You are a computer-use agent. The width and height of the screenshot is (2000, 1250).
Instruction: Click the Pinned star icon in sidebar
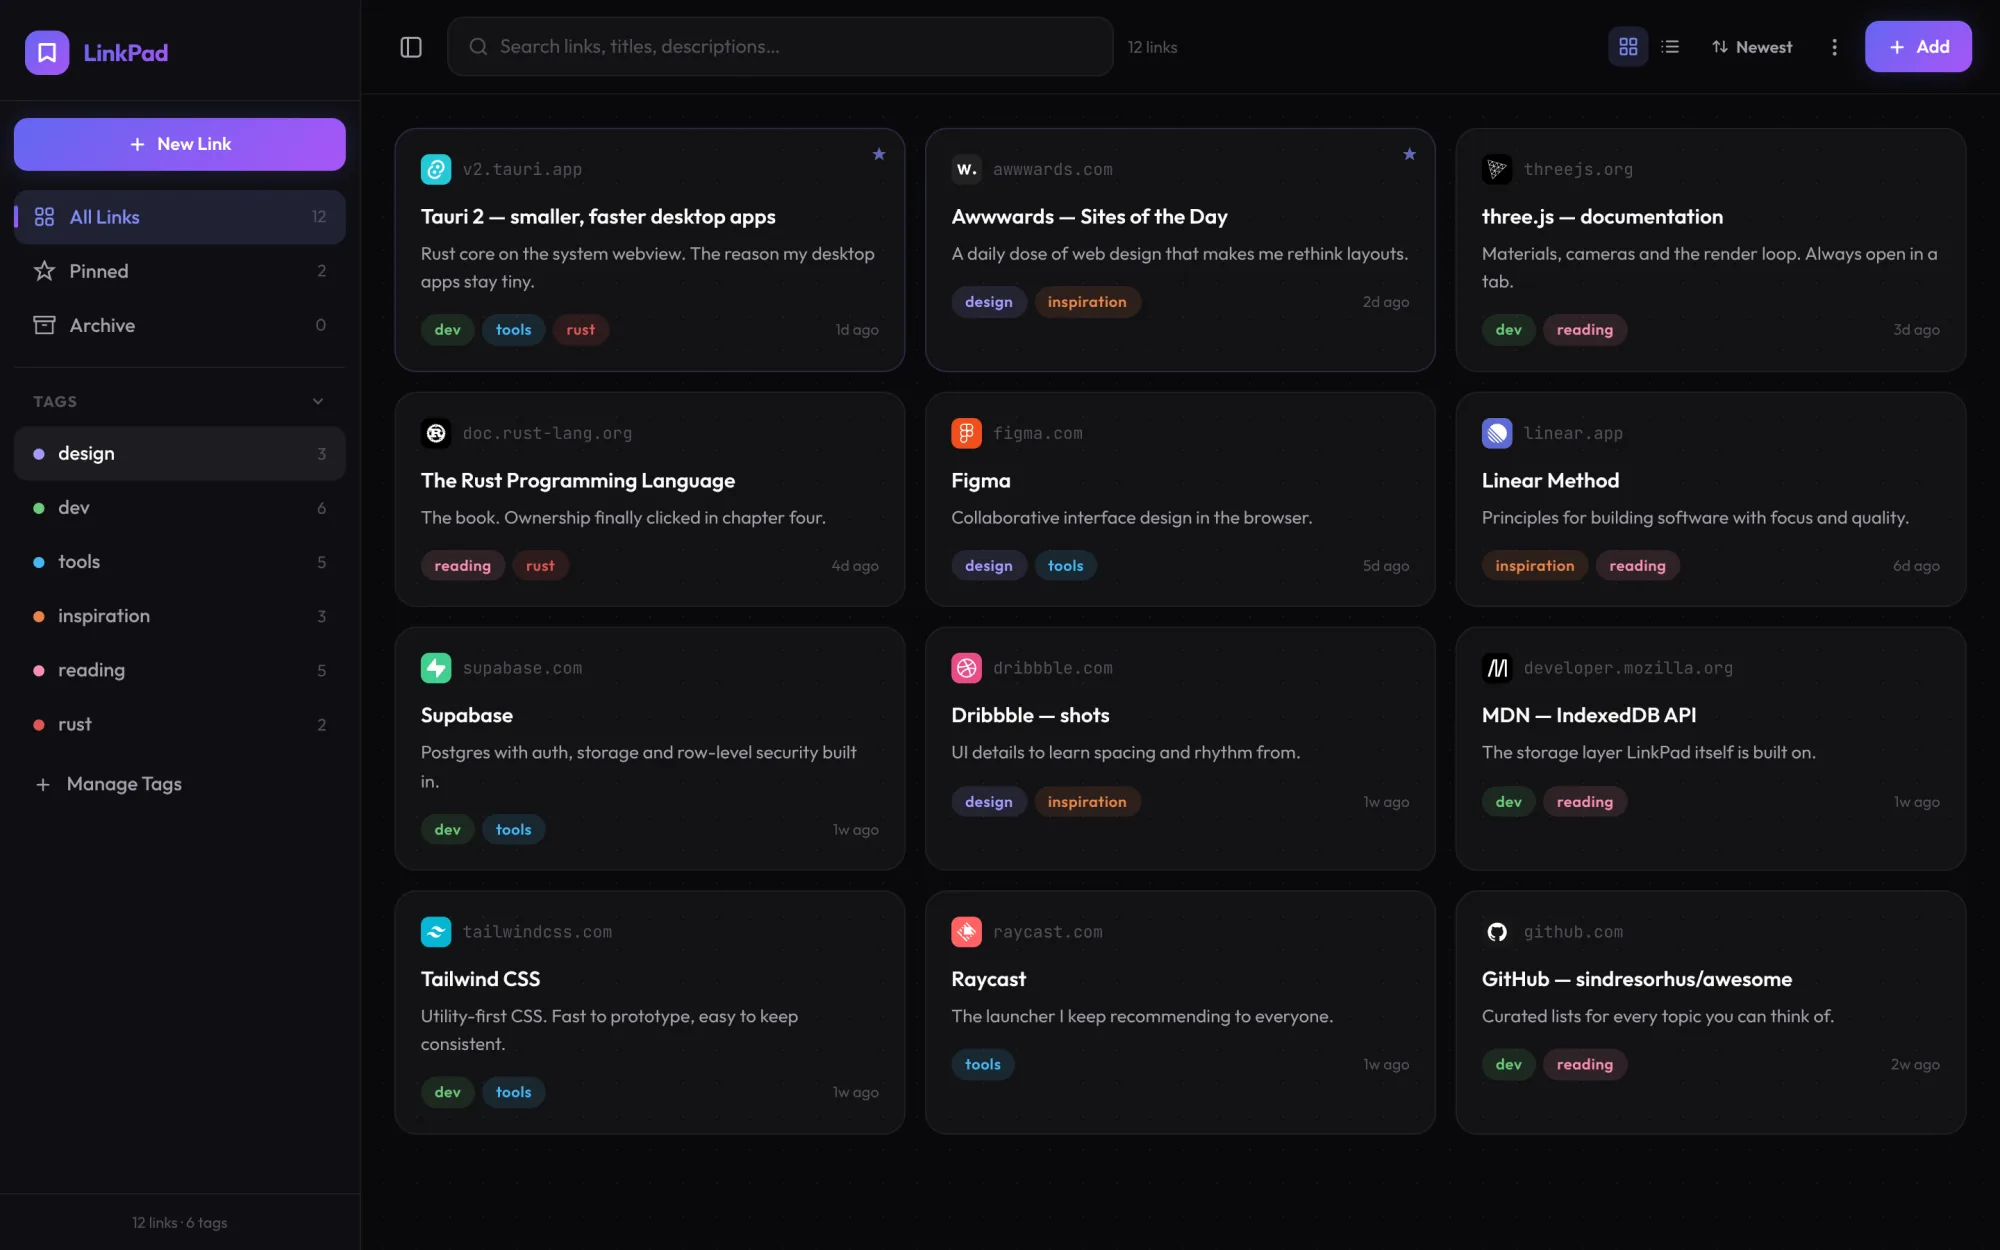click(x=44, y=271)
